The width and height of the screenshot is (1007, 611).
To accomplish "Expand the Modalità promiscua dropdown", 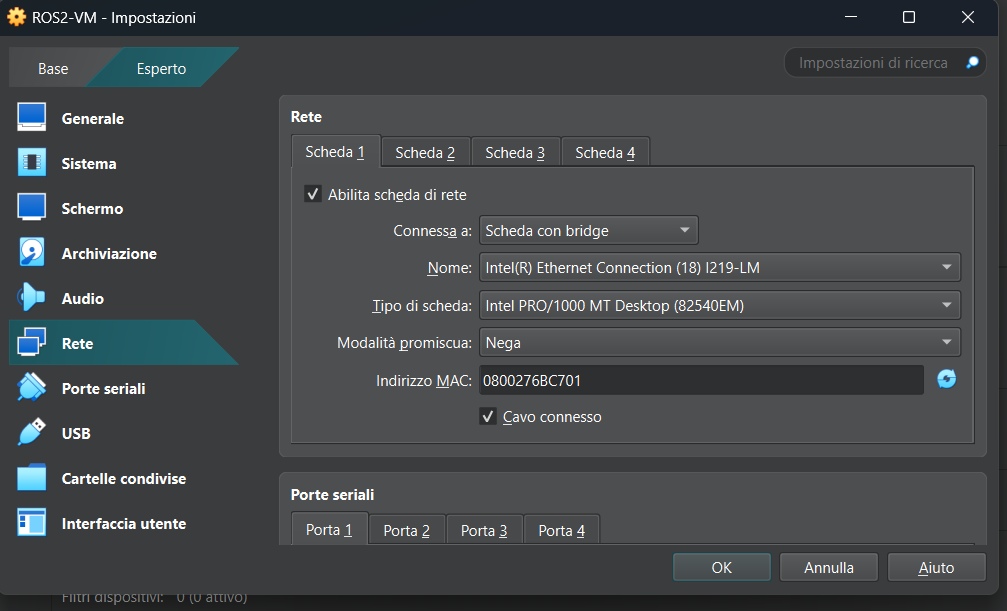I will [720, 342].
